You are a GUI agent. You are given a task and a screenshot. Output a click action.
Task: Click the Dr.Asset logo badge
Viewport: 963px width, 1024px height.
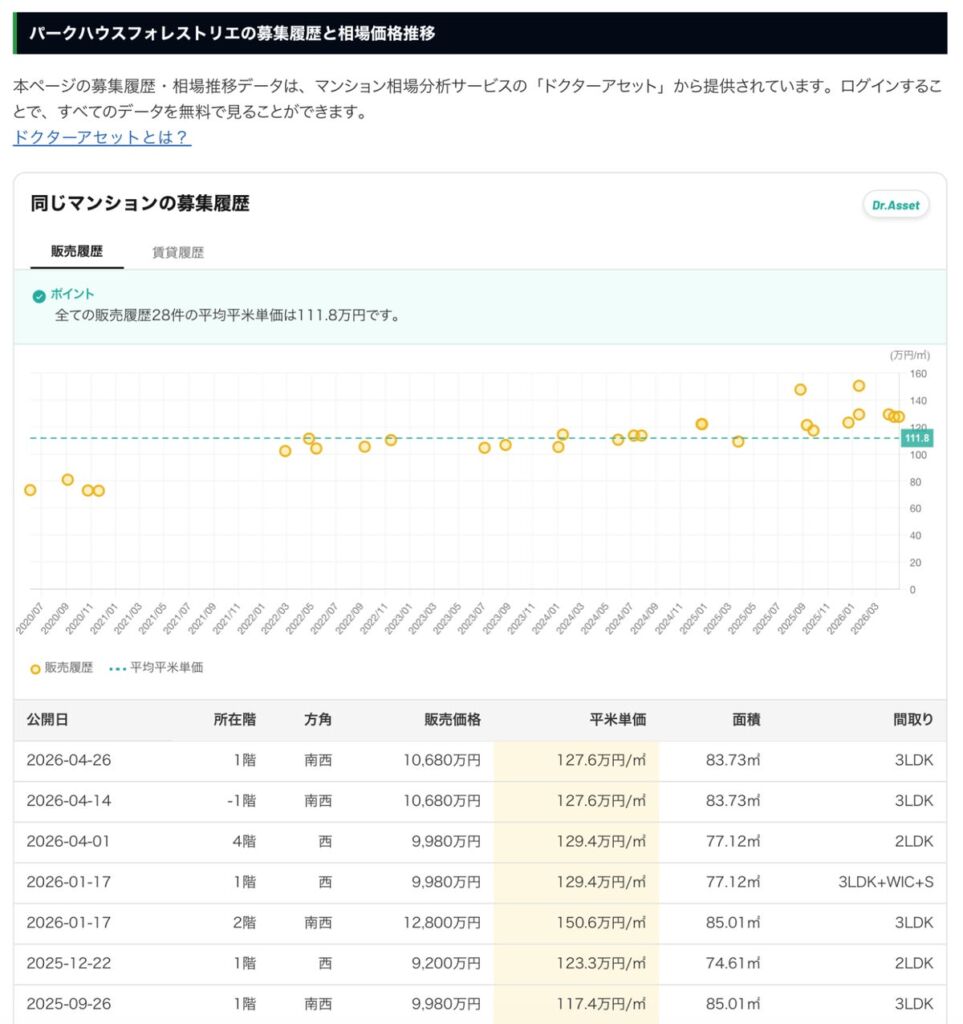pos(896,205)
